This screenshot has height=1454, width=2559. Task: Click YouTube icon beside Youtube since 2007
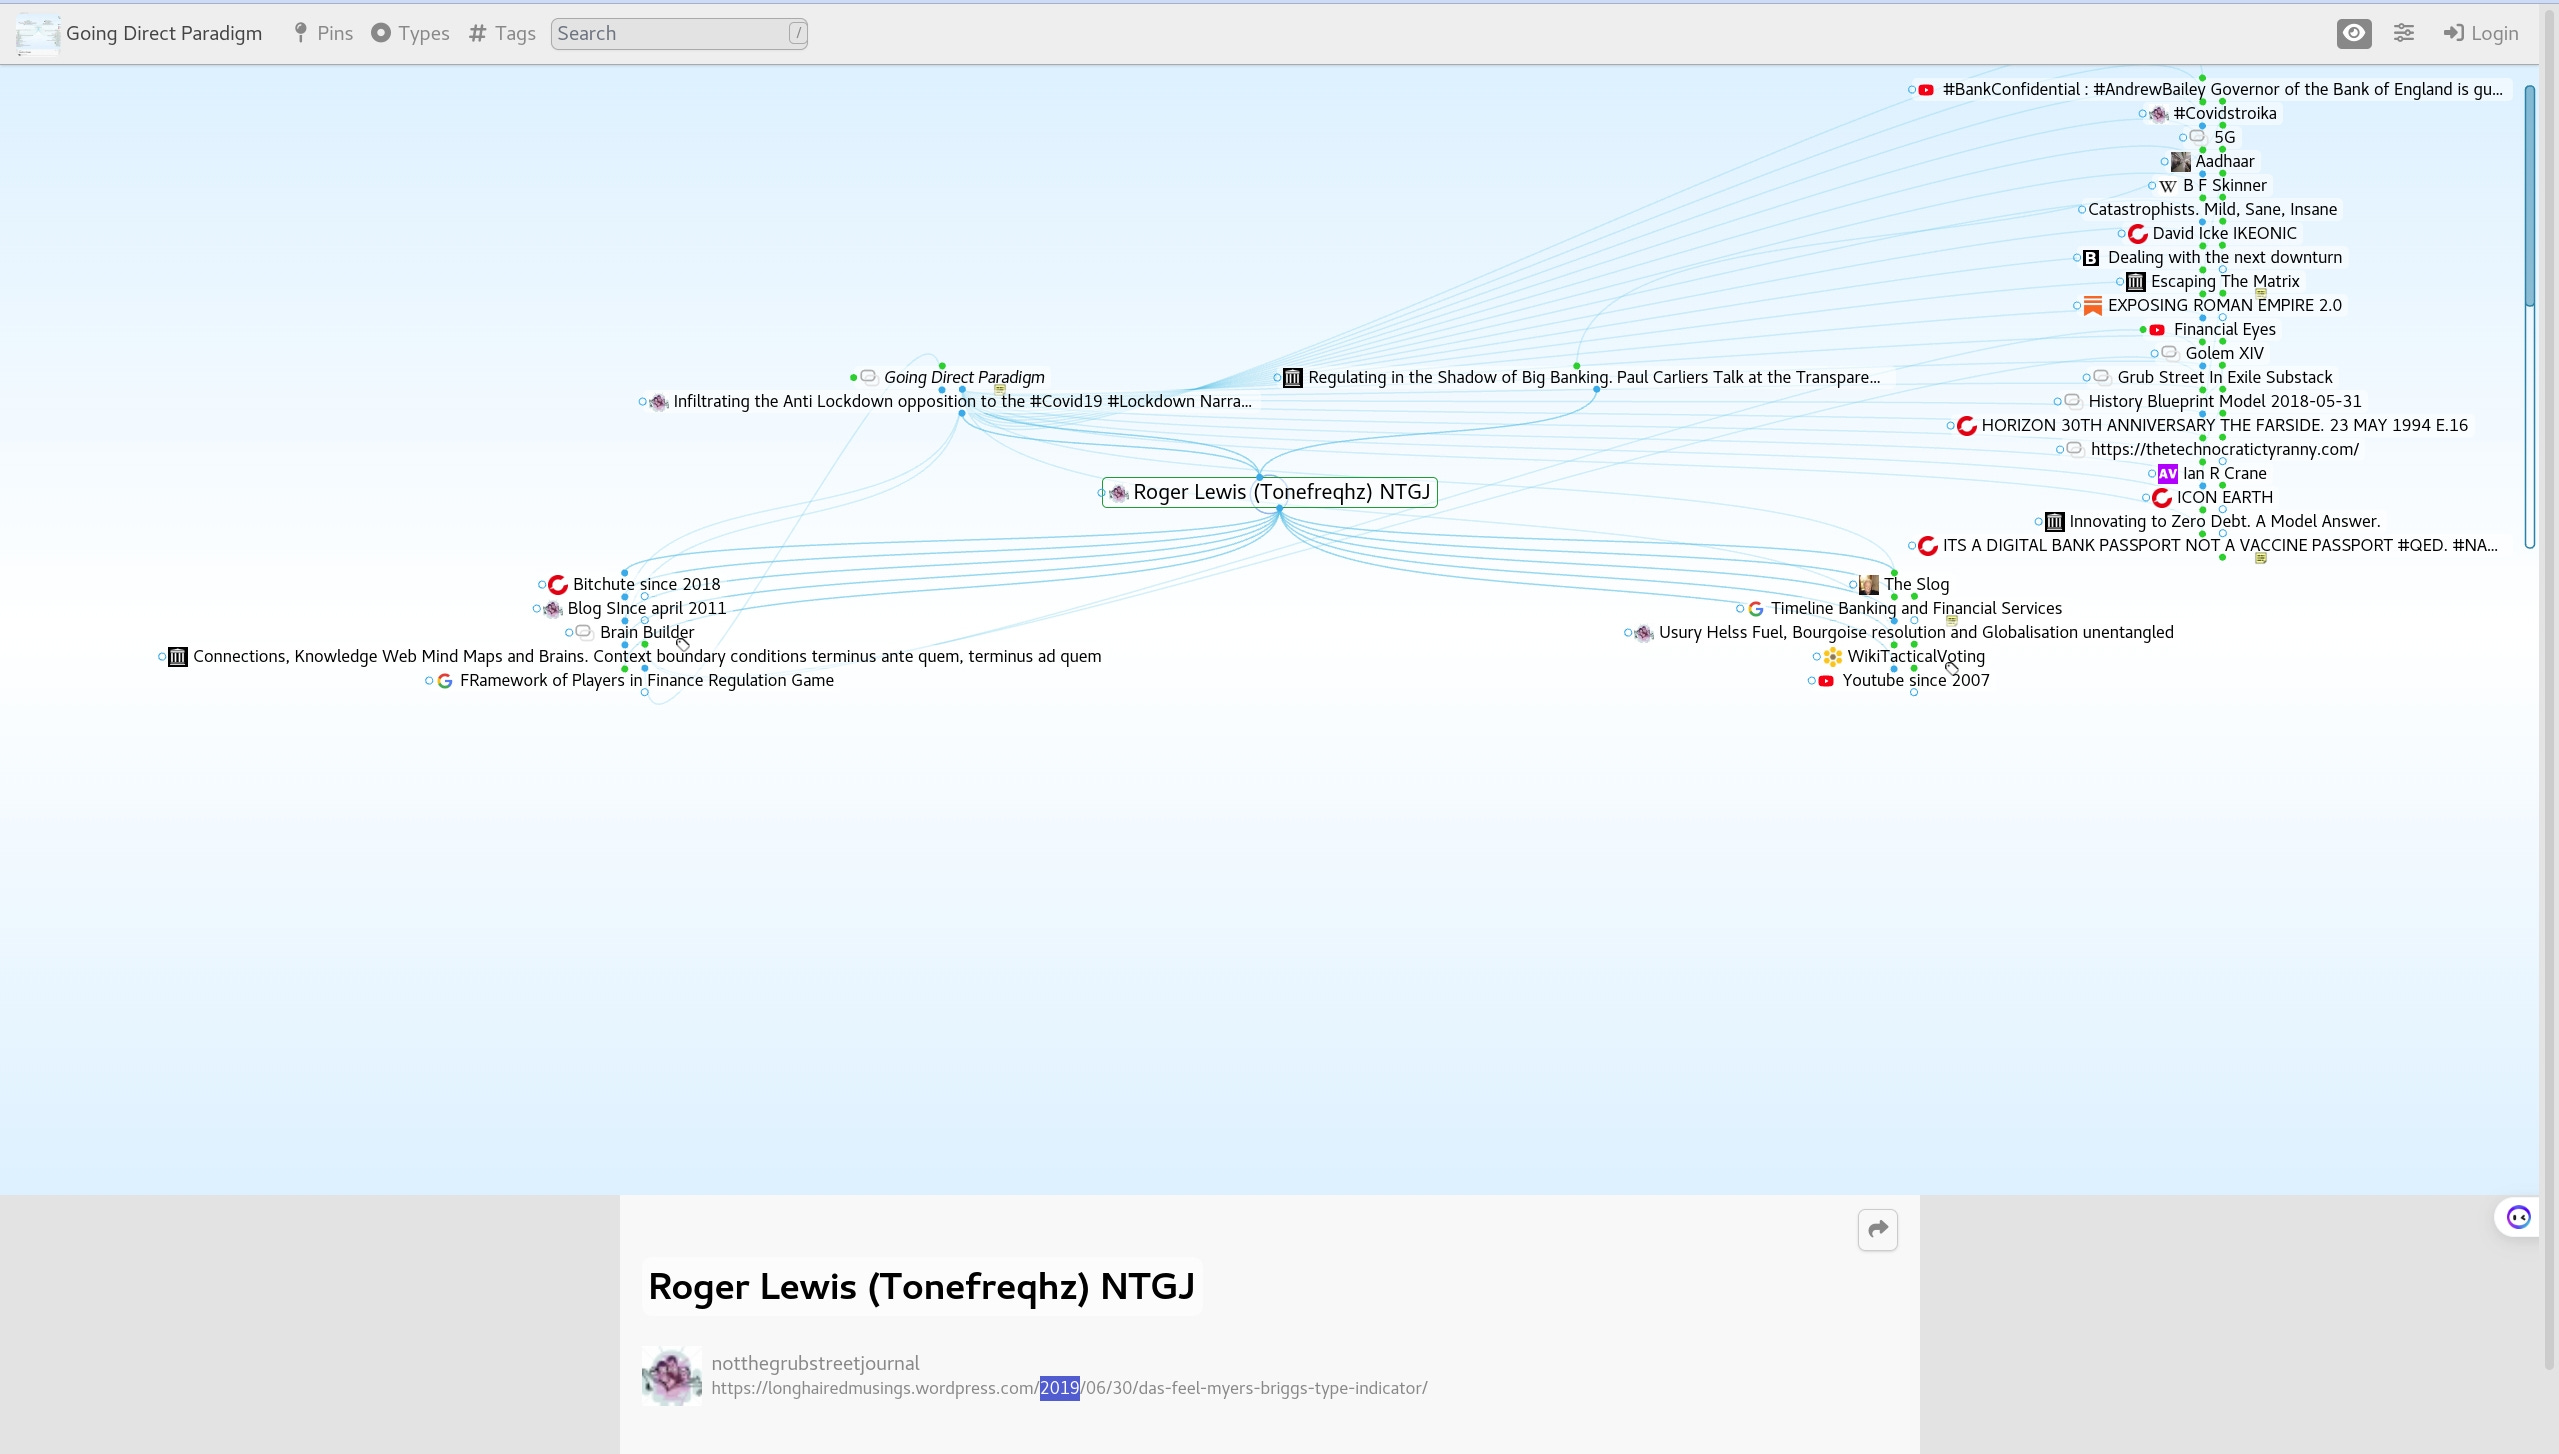click(1826, 681)
